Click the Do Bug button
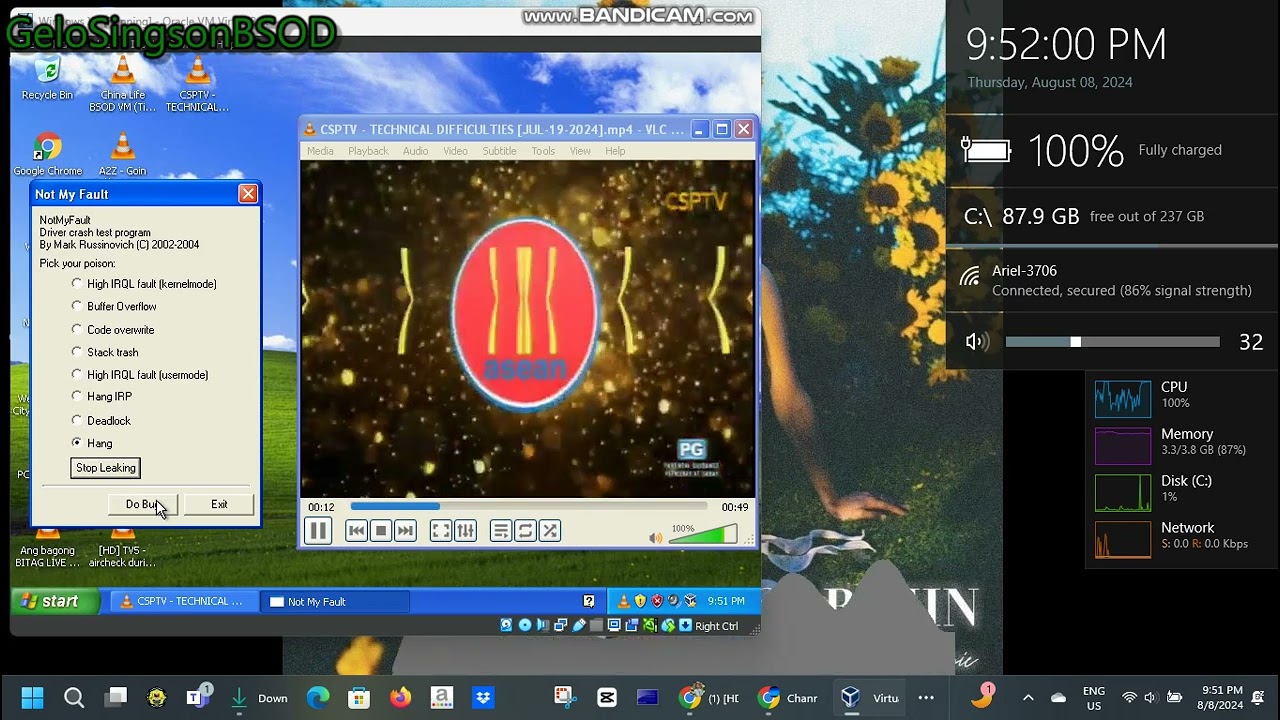 (143, 504)
